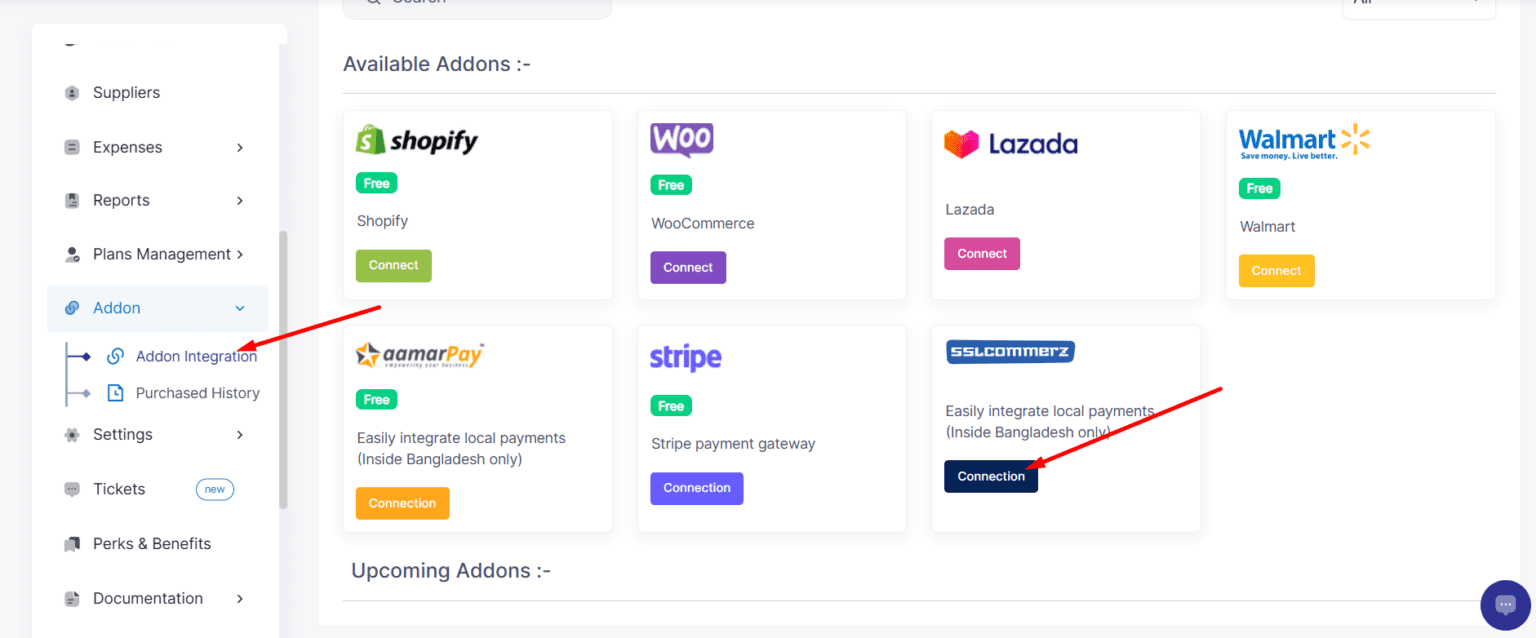Image resolution: width=1536 pixels, height=638 pixels.
Task: Click the Addon Integration link icon
Action: pyautogui.click(x=115, y=357)
